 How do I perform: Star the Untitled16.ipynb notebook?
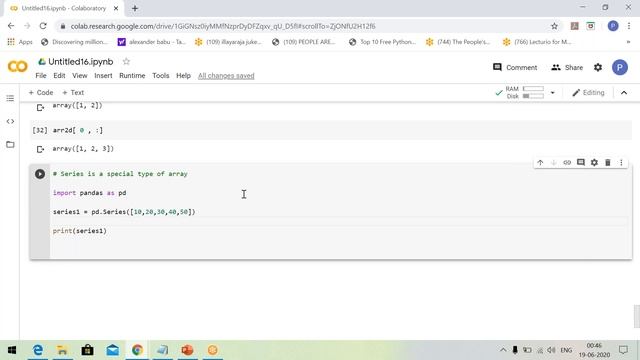click(126, 62)
